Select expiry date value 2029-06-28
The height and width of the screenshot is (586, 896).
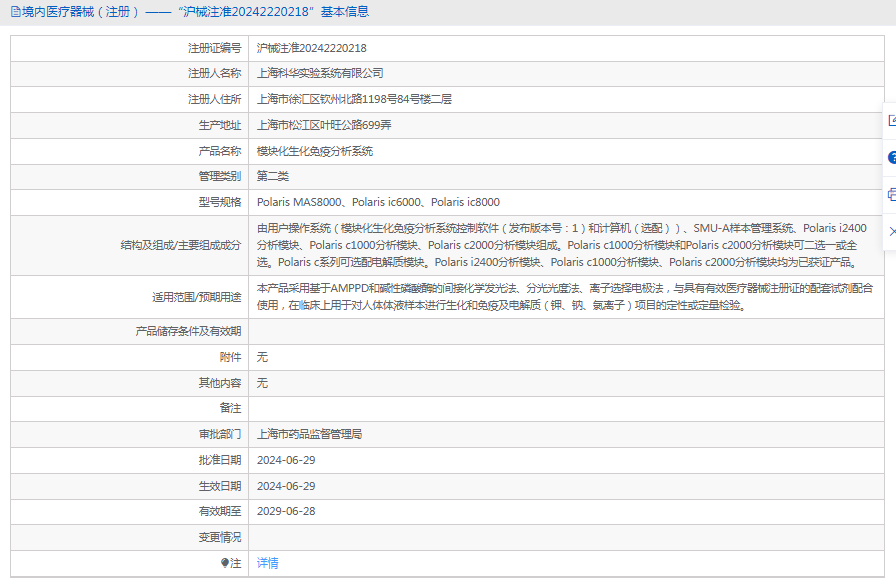[286, 511]
